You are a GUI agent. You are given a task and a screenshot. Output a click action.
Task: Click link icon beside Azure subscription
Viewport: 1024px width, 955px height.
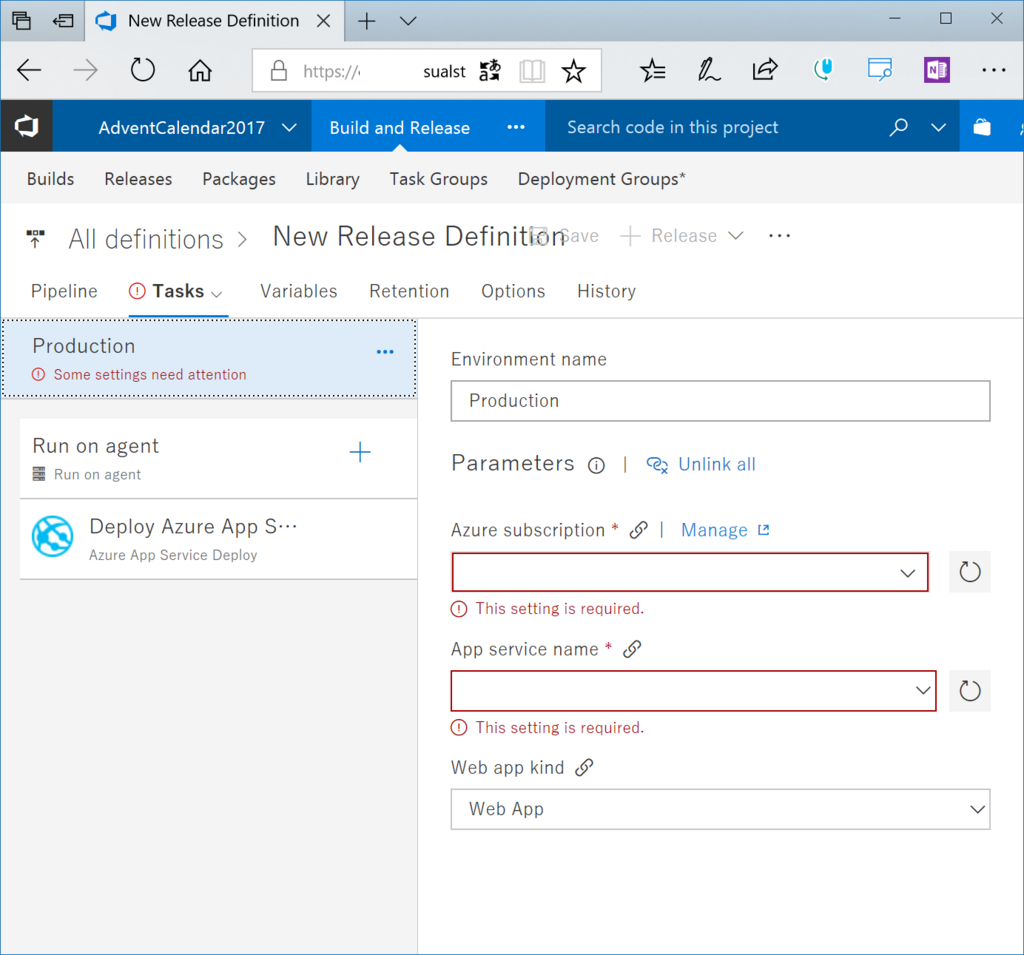(x=639, y=530)
